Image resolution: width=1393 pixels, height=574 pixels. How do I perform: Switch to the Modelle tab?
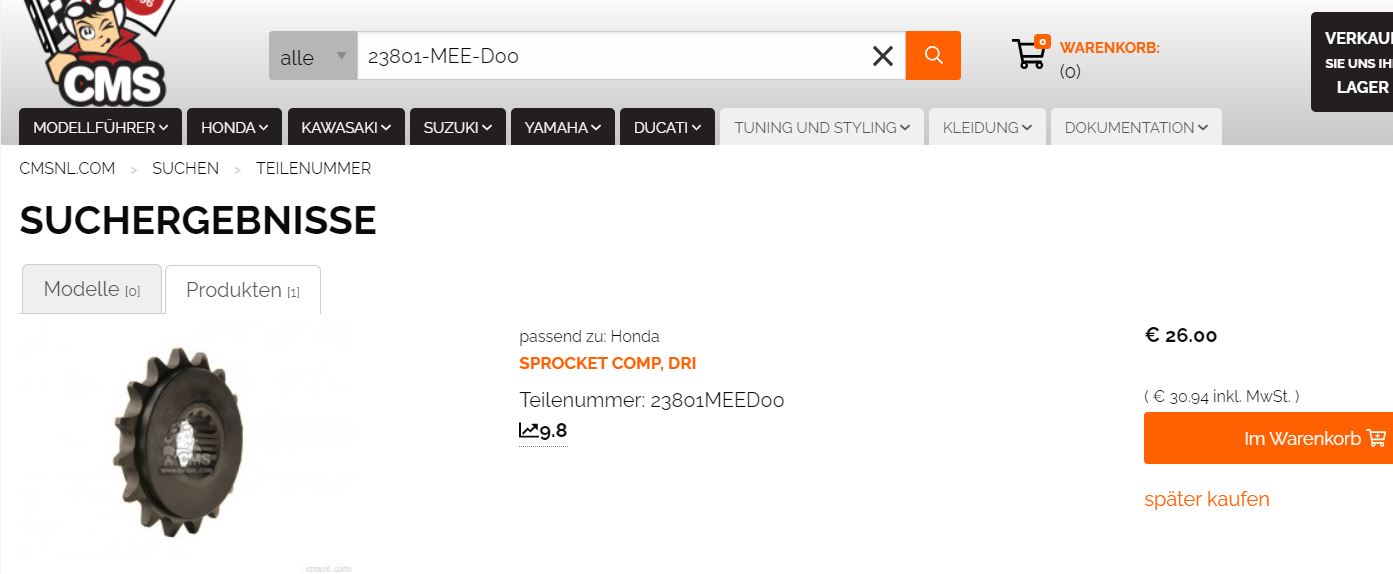coord(91,290)
